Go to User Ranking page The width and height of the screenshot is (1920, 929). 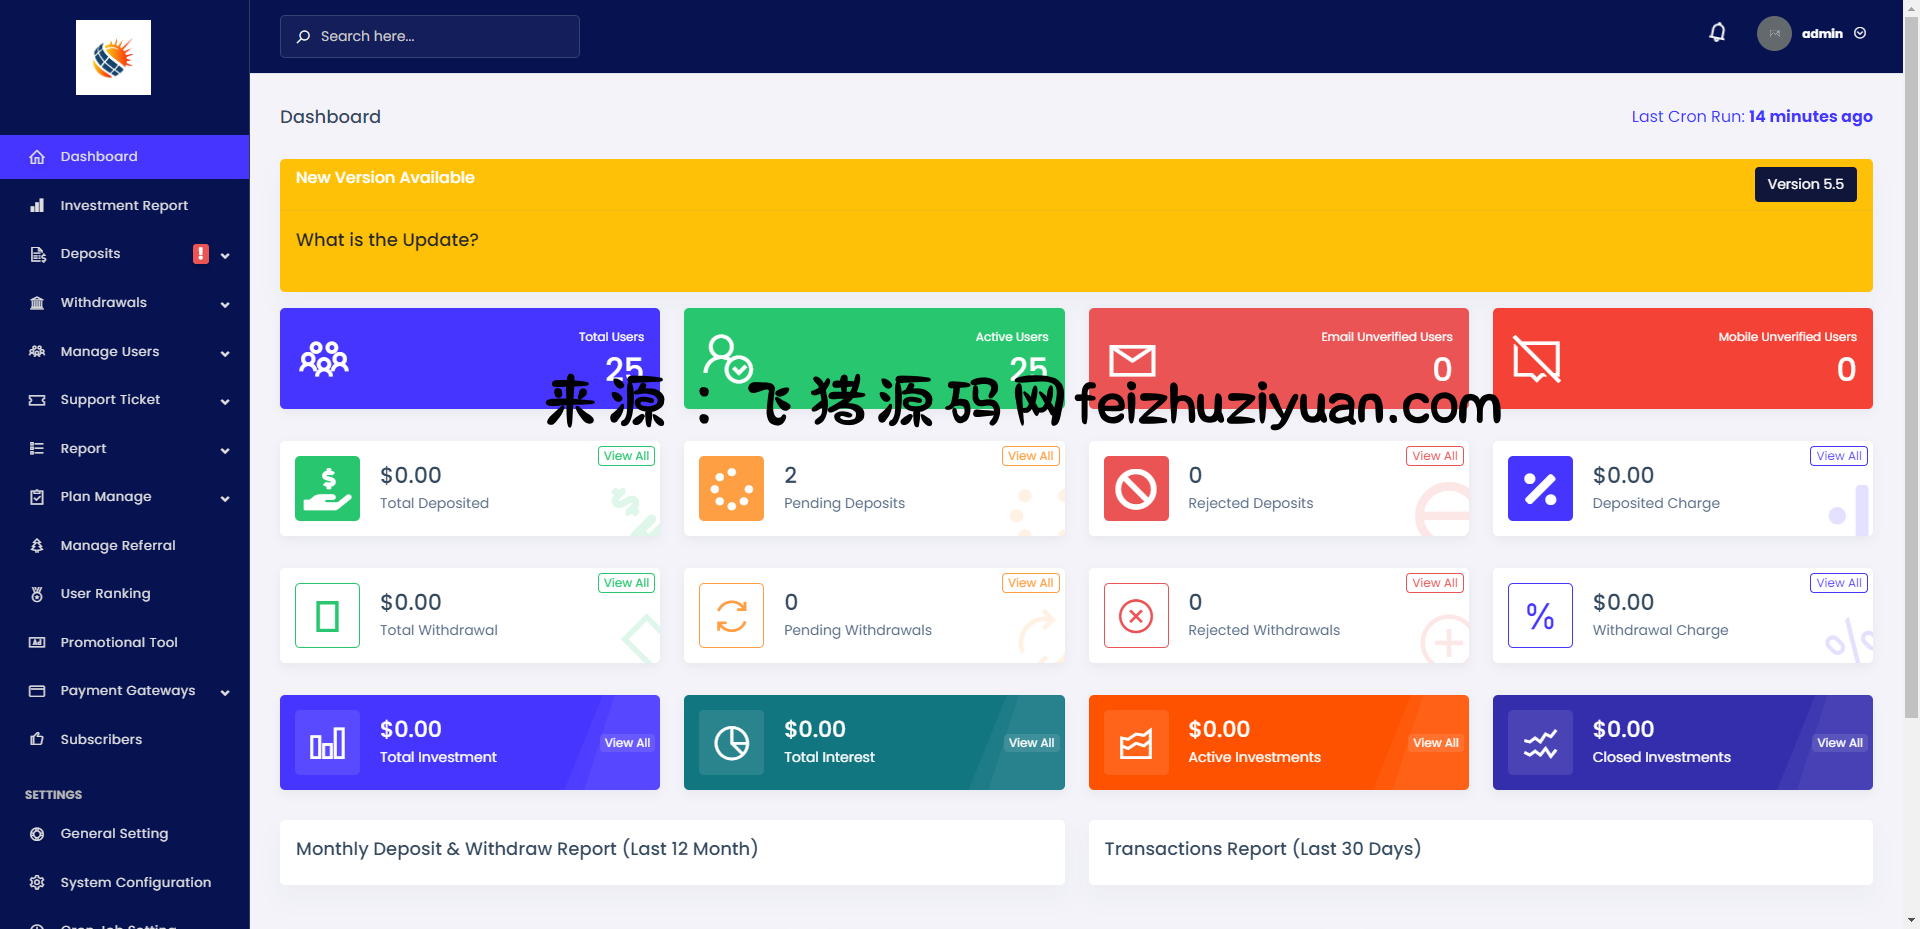coord(105,594)
